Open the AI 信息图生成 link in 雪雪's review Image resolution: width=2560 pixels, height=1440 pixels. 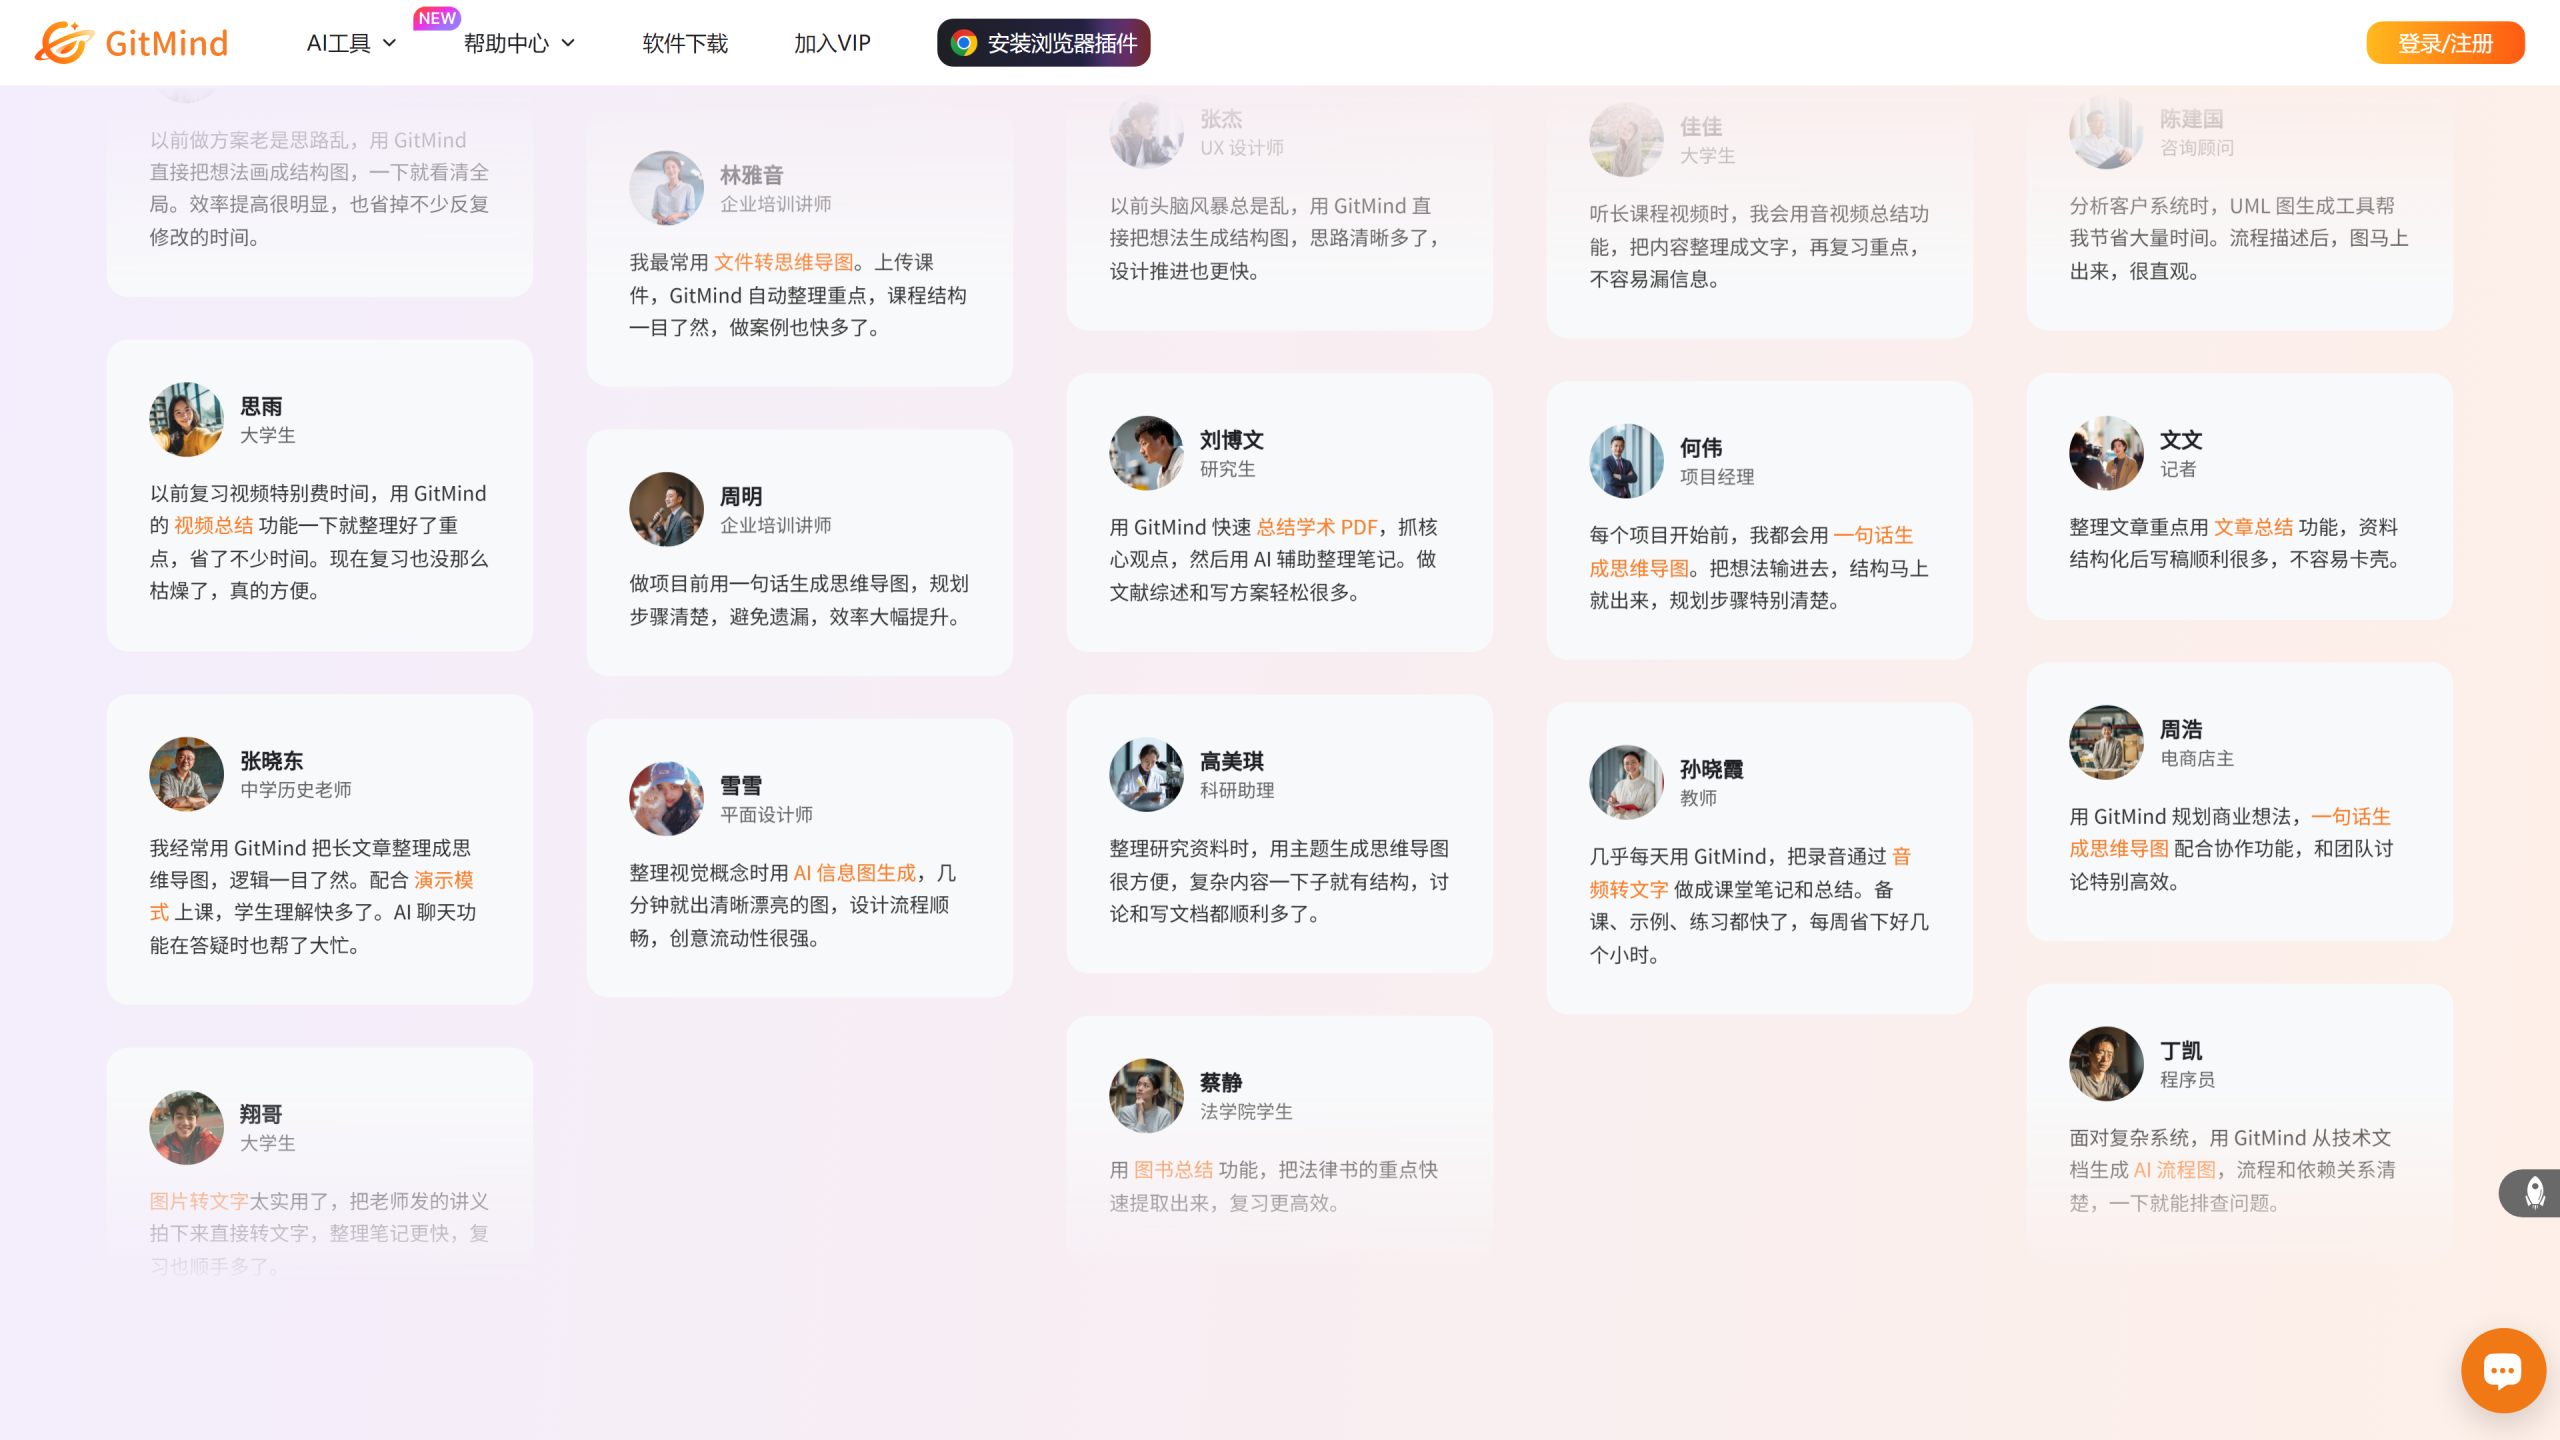[x=854, y=873]
